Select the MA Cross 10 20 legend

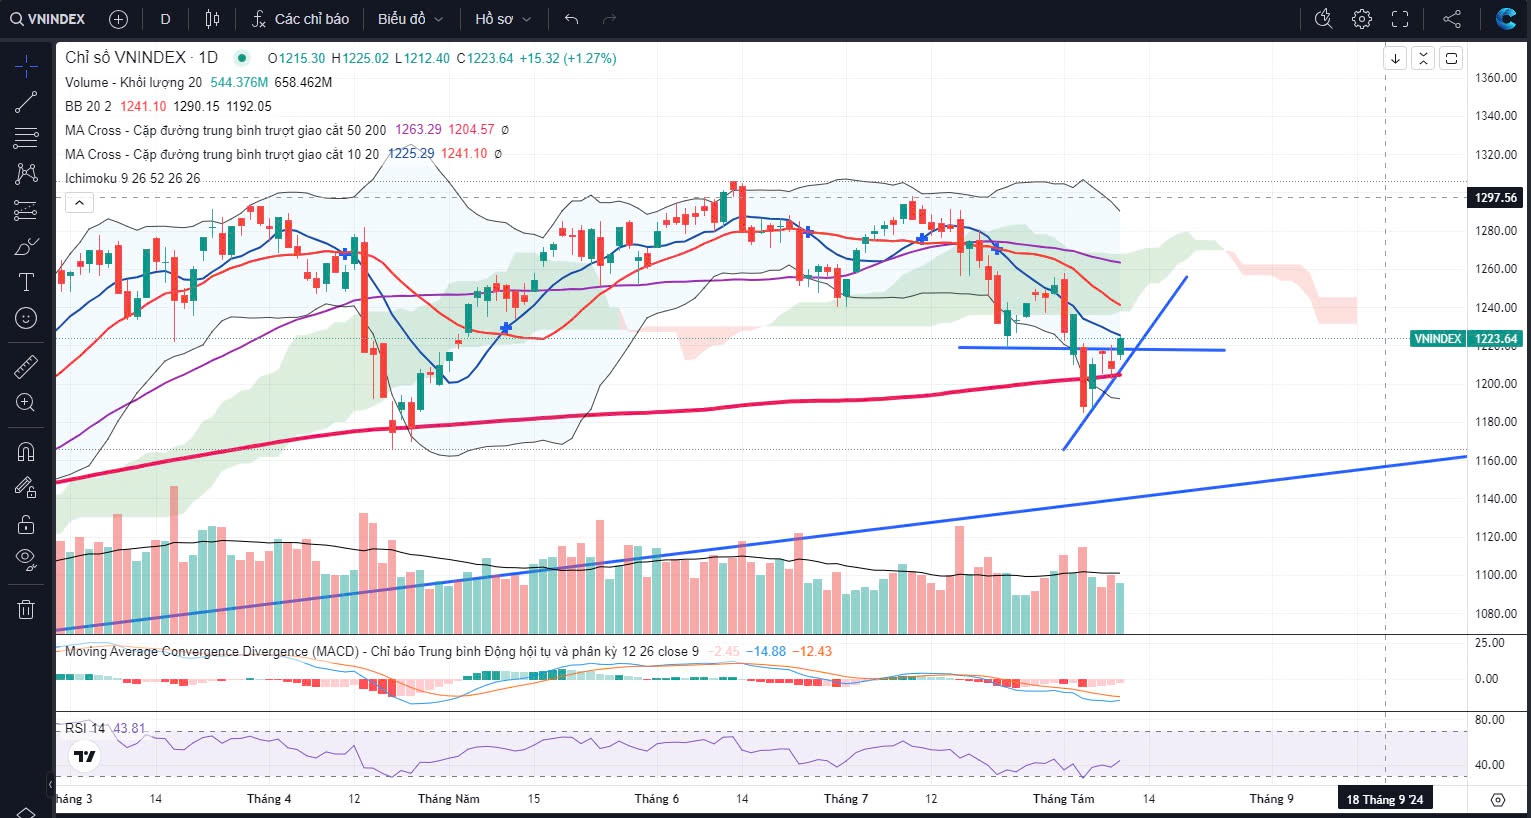tap(222, 154)
